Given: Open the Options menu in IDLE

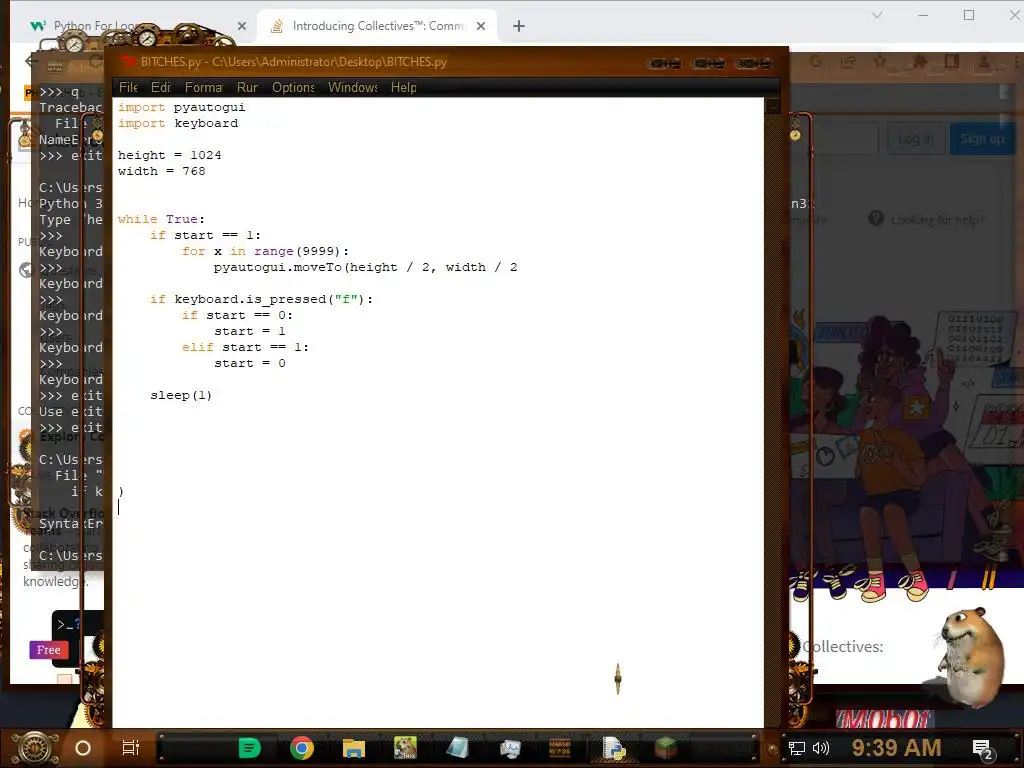Looking at the screenshot, I should click(293, 88).
